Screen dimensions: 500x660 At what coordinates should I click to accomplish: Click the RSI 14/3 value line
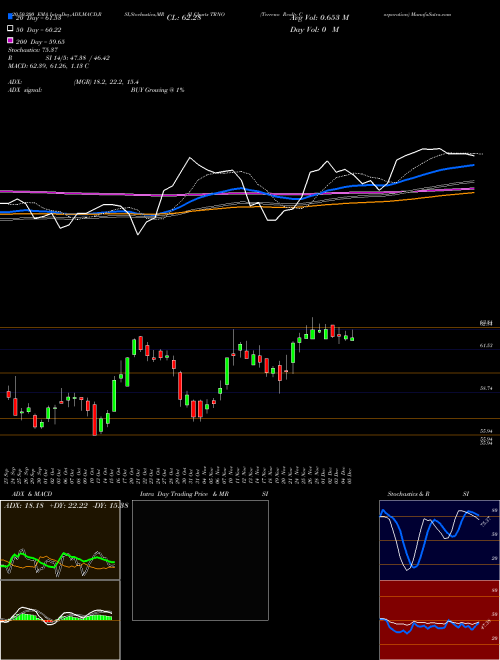tap(59, 58)
